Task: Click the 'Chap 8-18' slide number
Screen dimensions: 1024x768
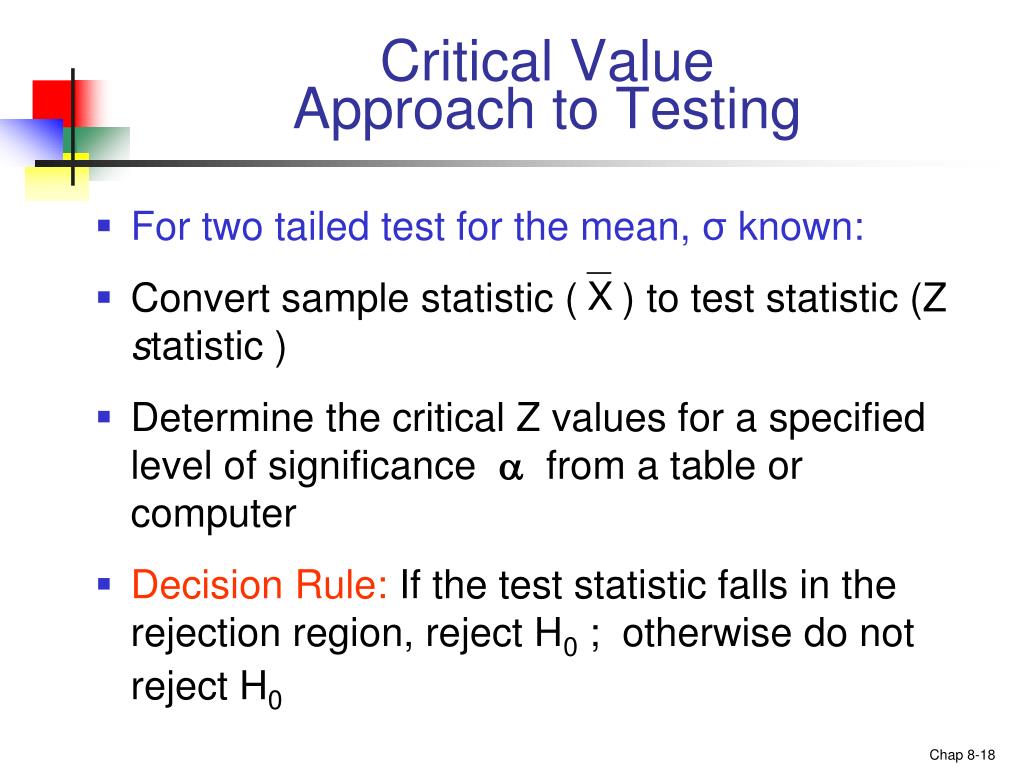Action: pos(962,754)
